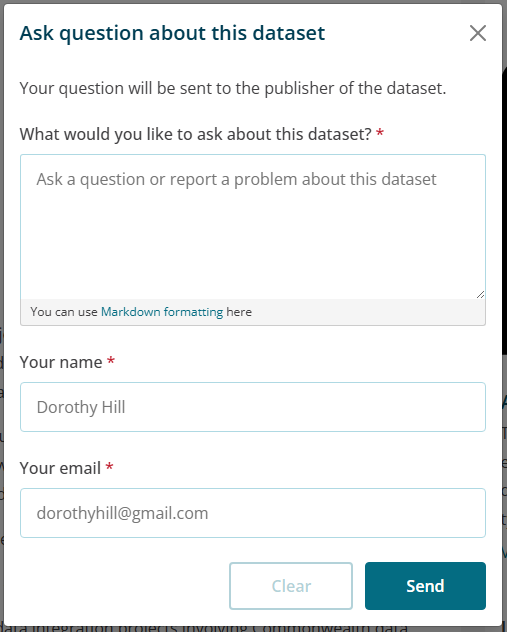
Task: Click the textarea resize grip handle
Action: click(x=480, y=295)
